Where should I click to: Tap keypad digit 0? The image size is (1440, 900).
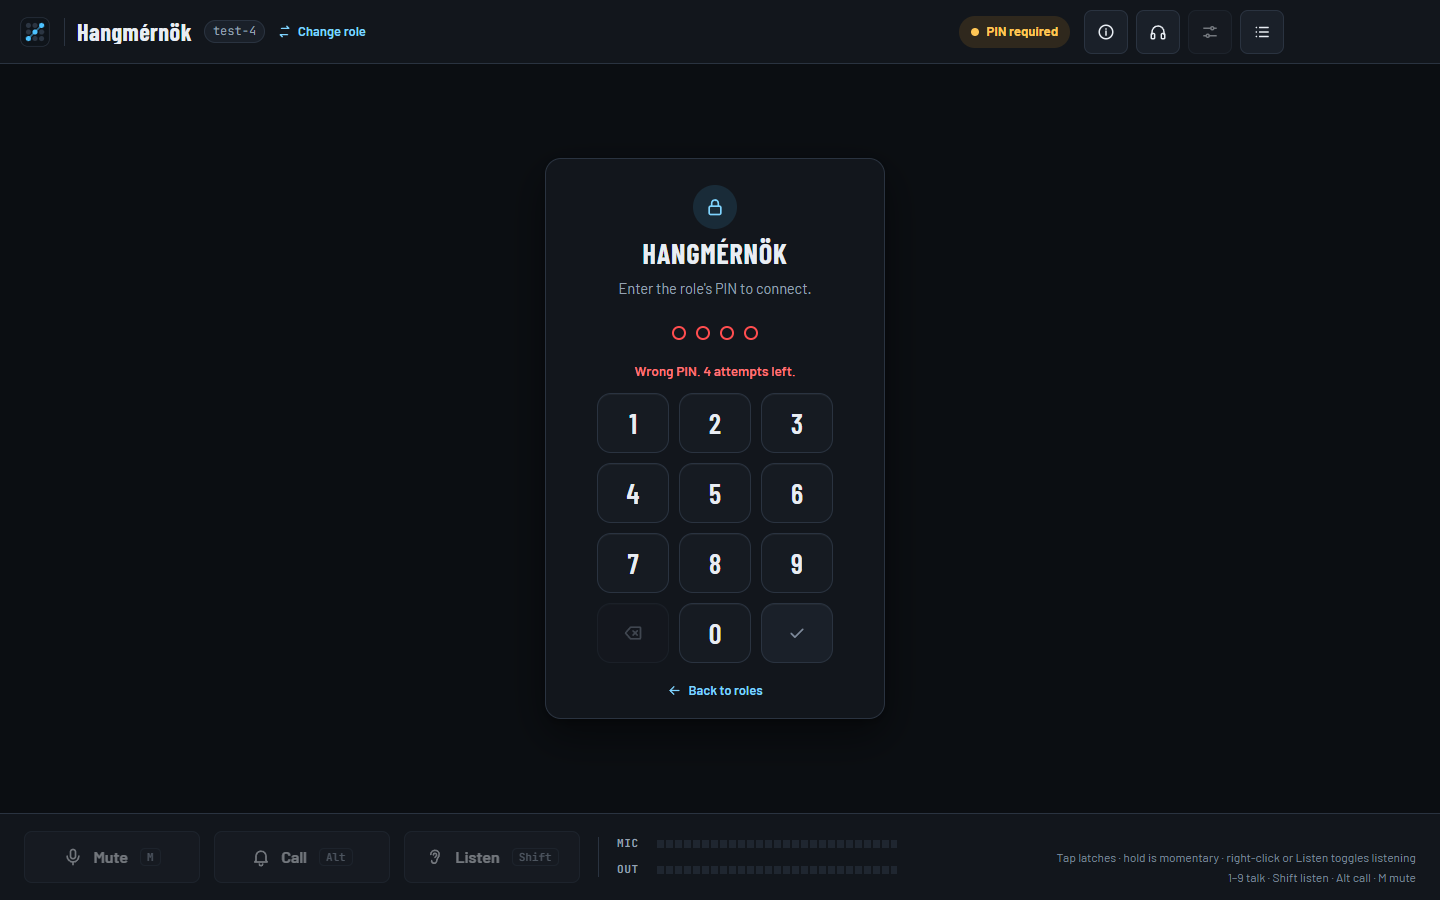coord(715,633)
